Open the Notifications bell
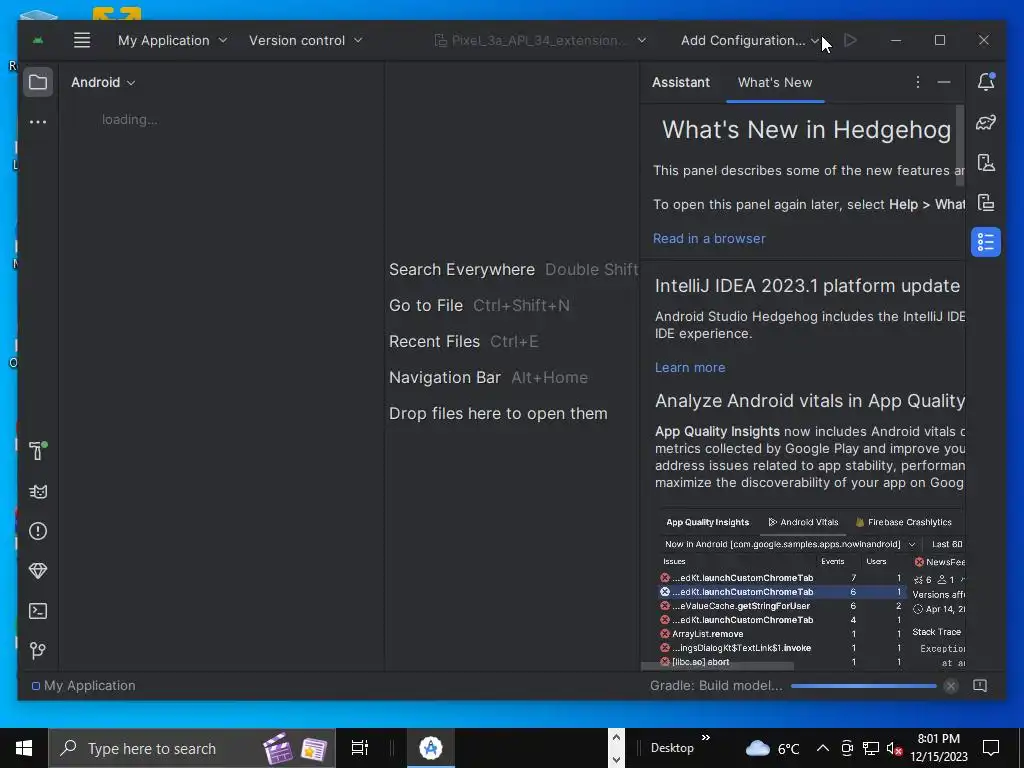This screenshot has height=768, width=1024. [986, 82]
